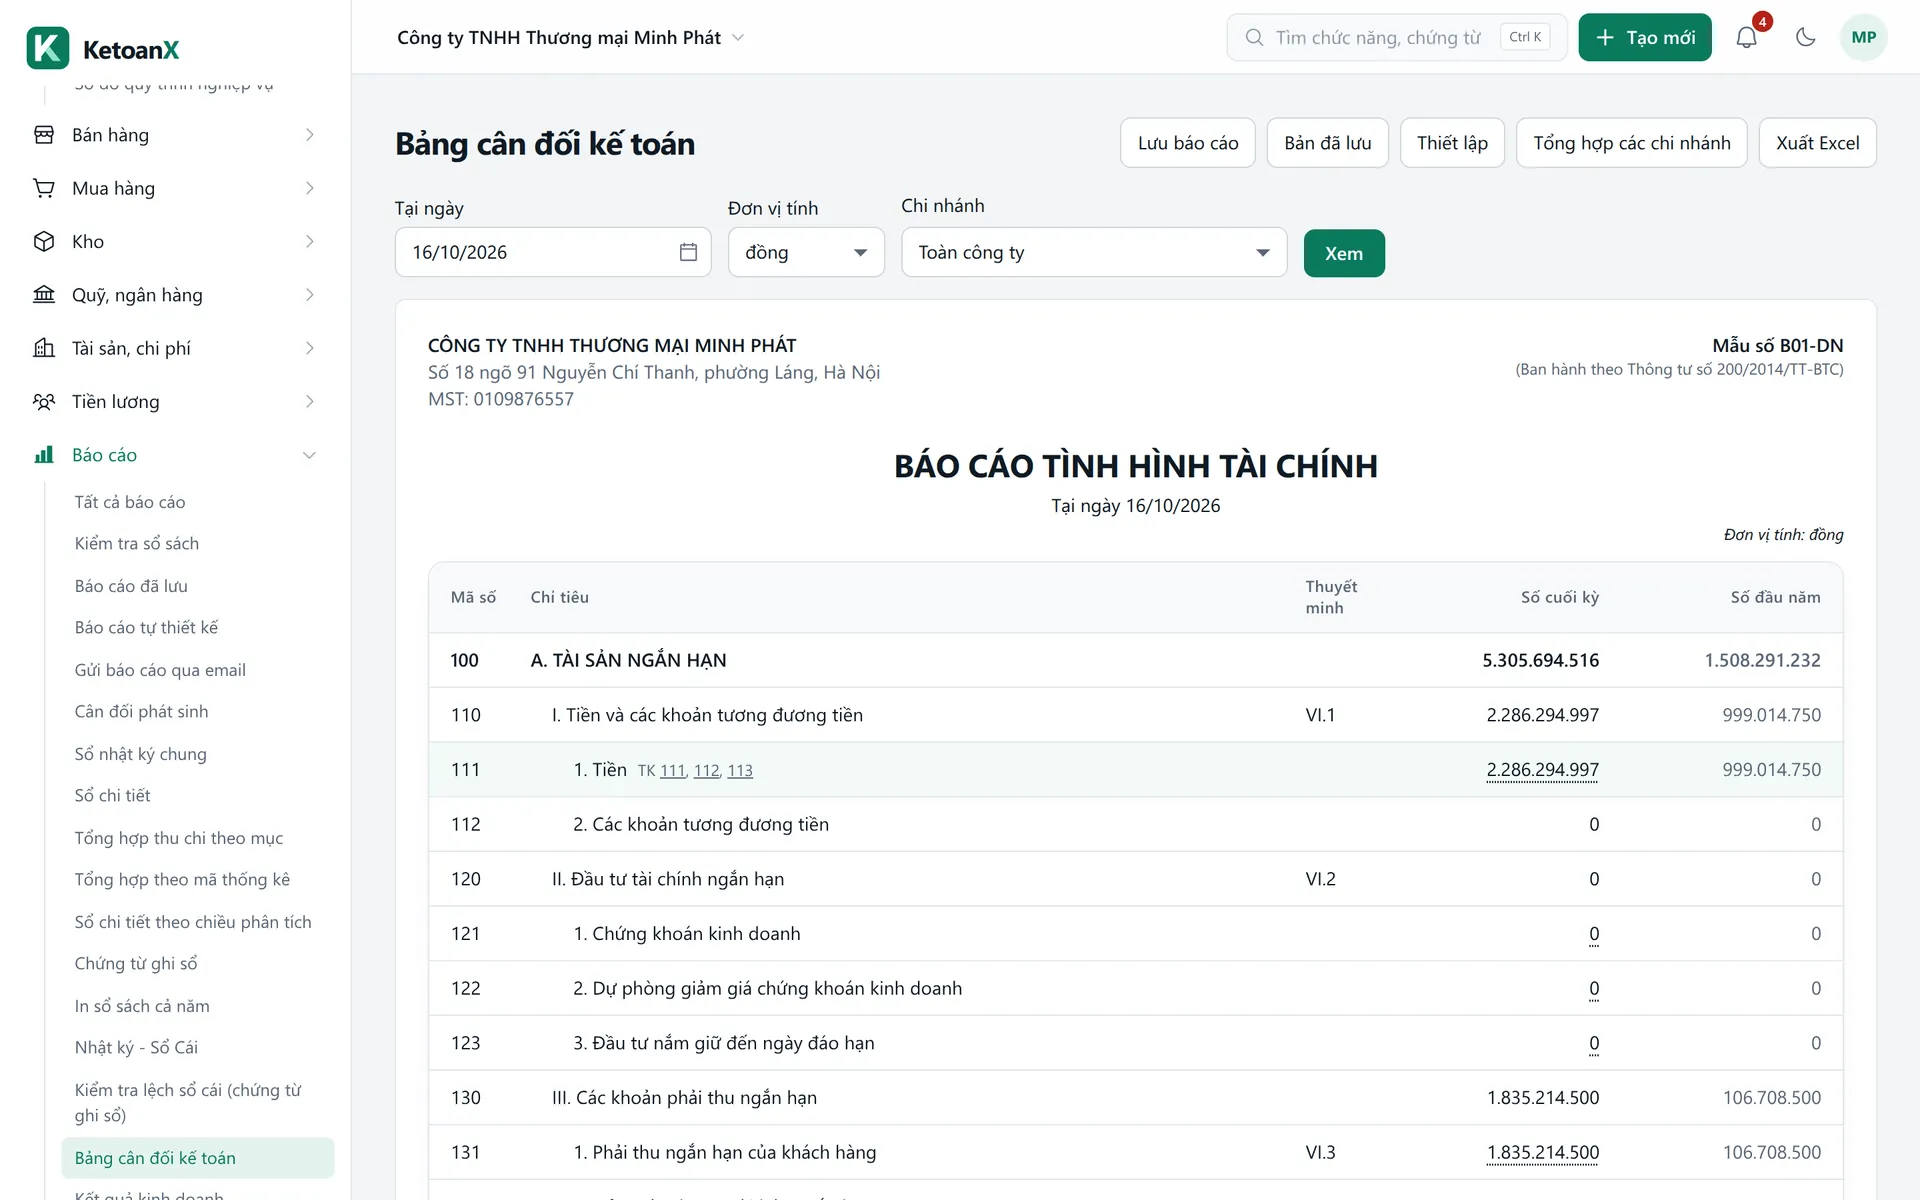Screen dimensions: 1920x1200
Task: Open Tất cả báo cáo menu item
Action: pos(130,502)
